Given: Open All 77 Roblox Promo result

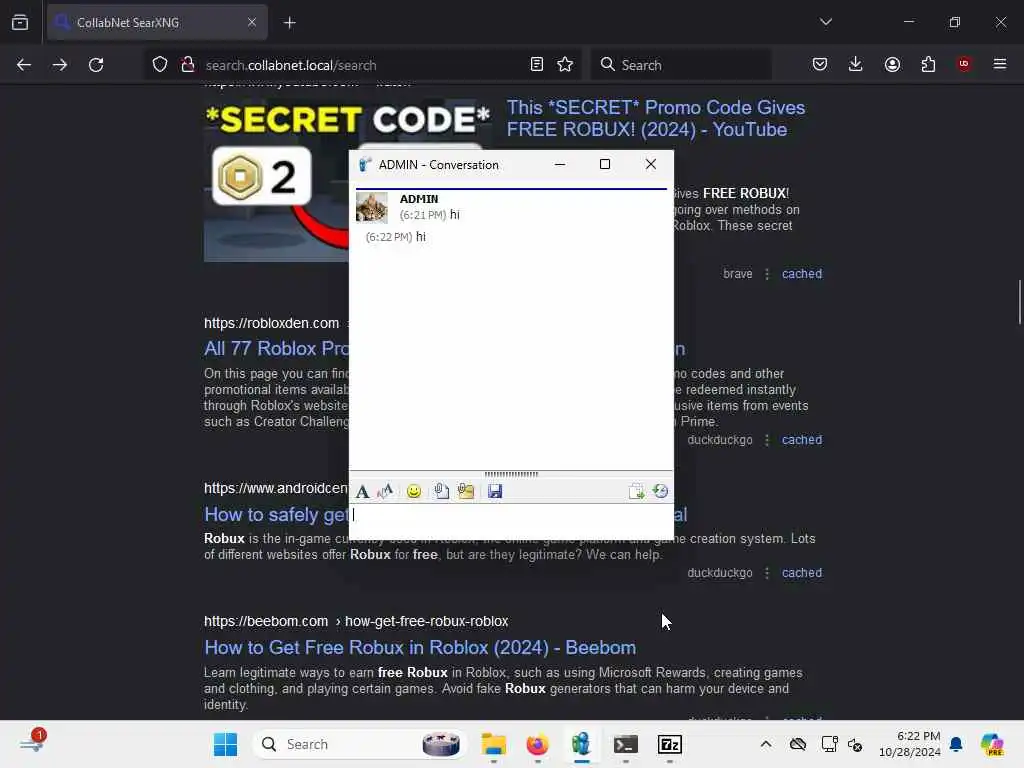Looking at the screenshot, I should click(x=276, y=348).
